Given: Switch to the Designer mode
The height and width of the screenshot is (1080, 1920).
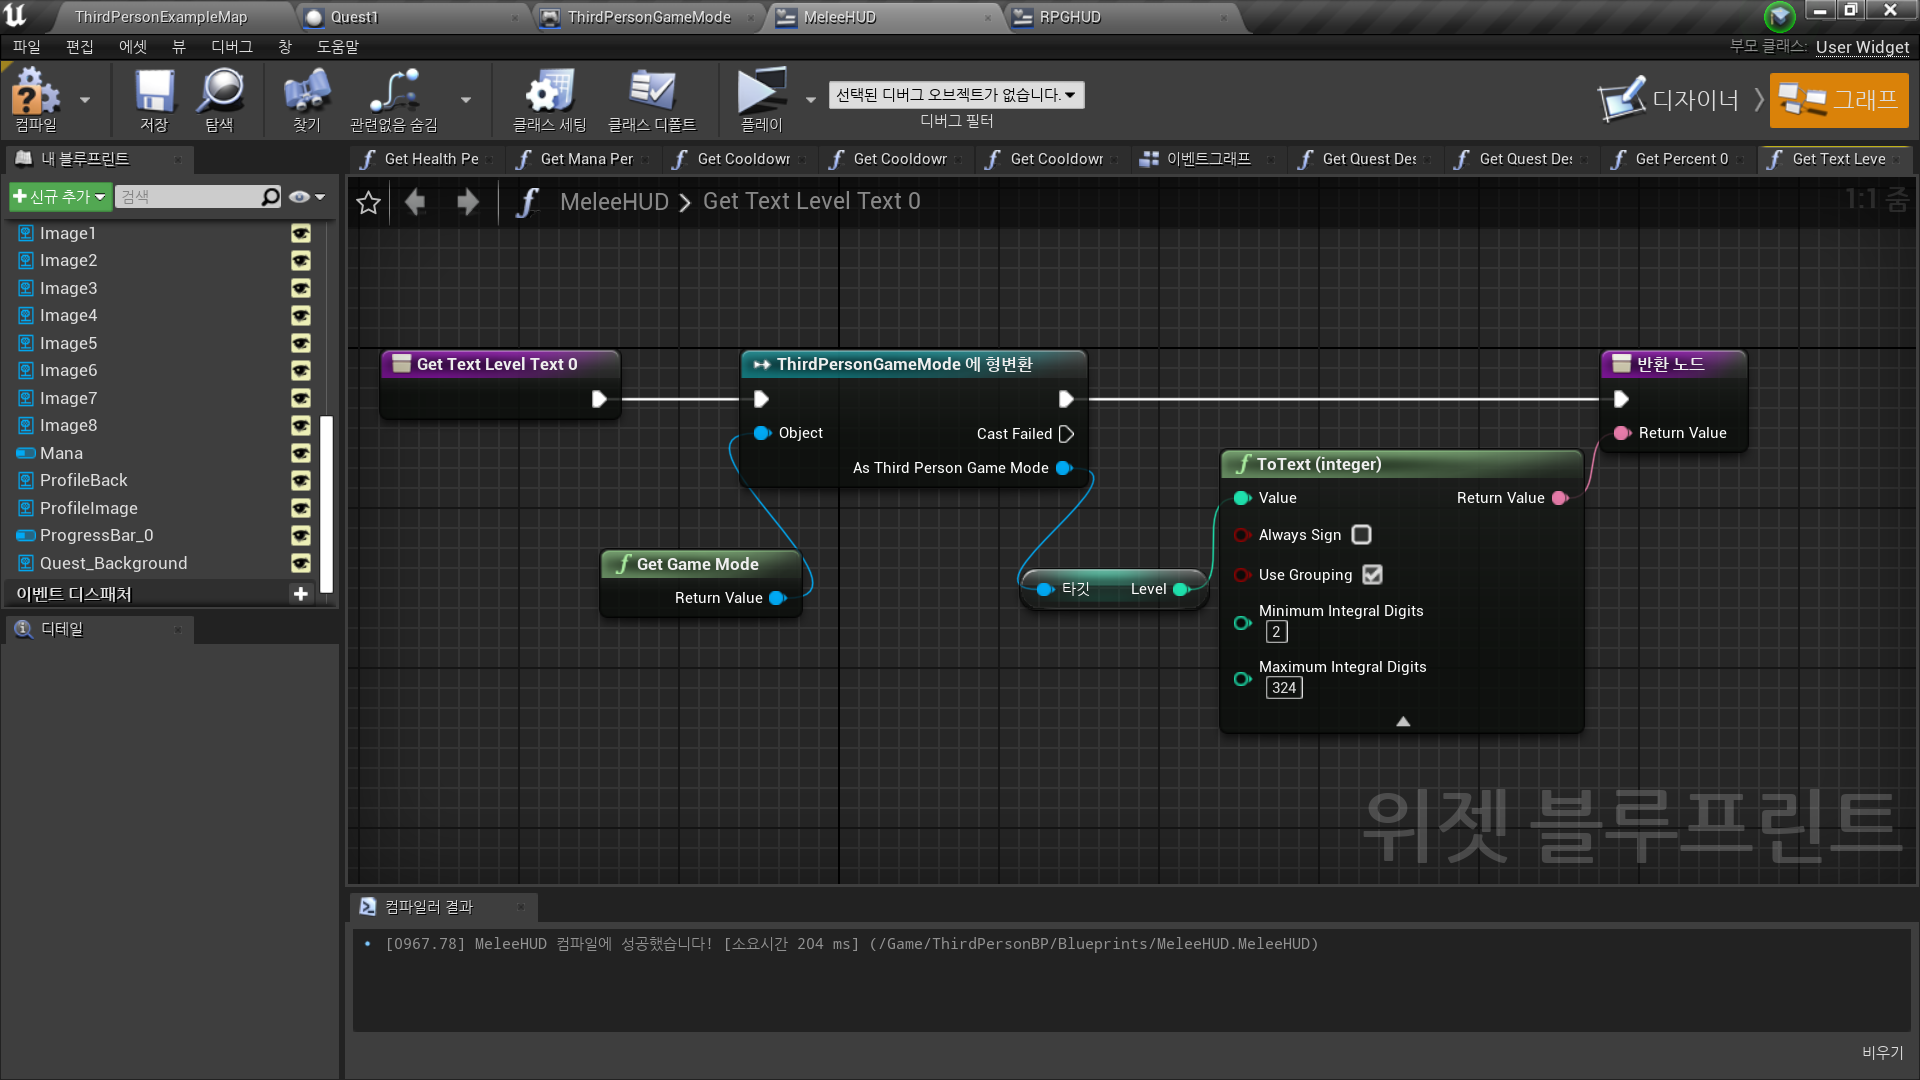Looking at the screenshot, I should [1670, 100].
